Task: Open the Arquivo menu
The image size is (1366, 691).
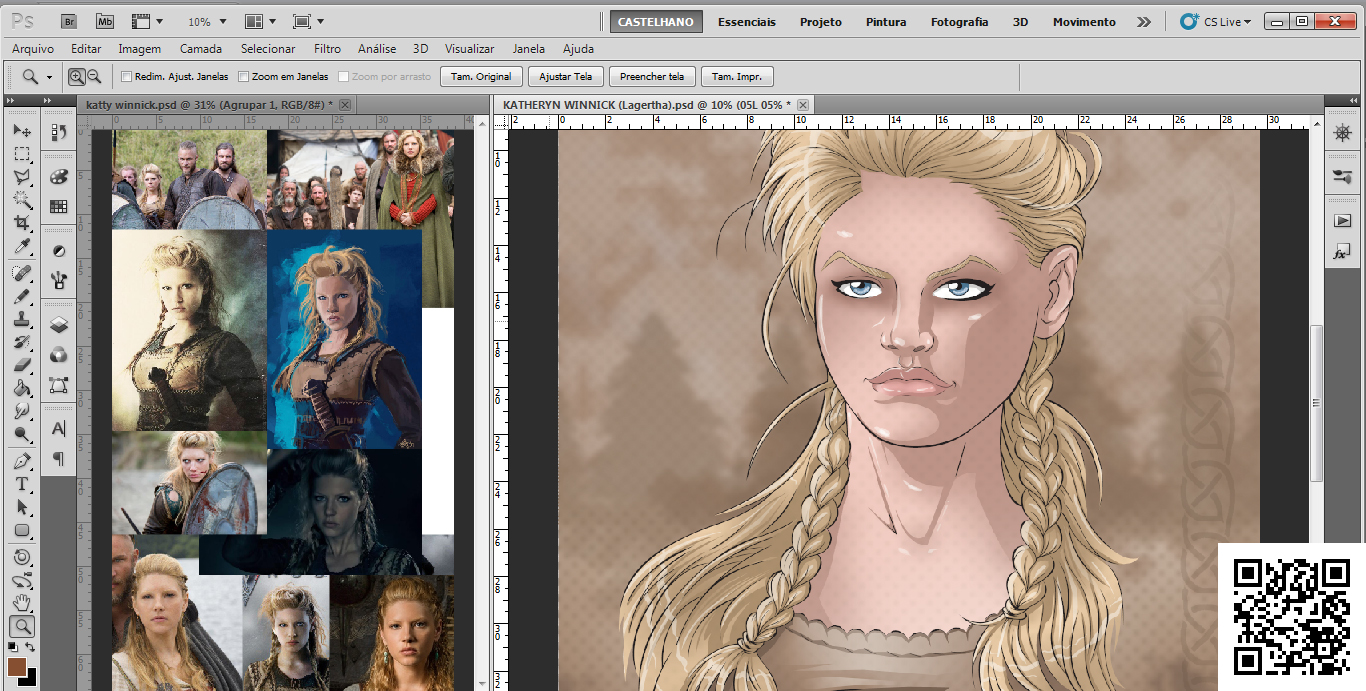Action: click(33, 48)
